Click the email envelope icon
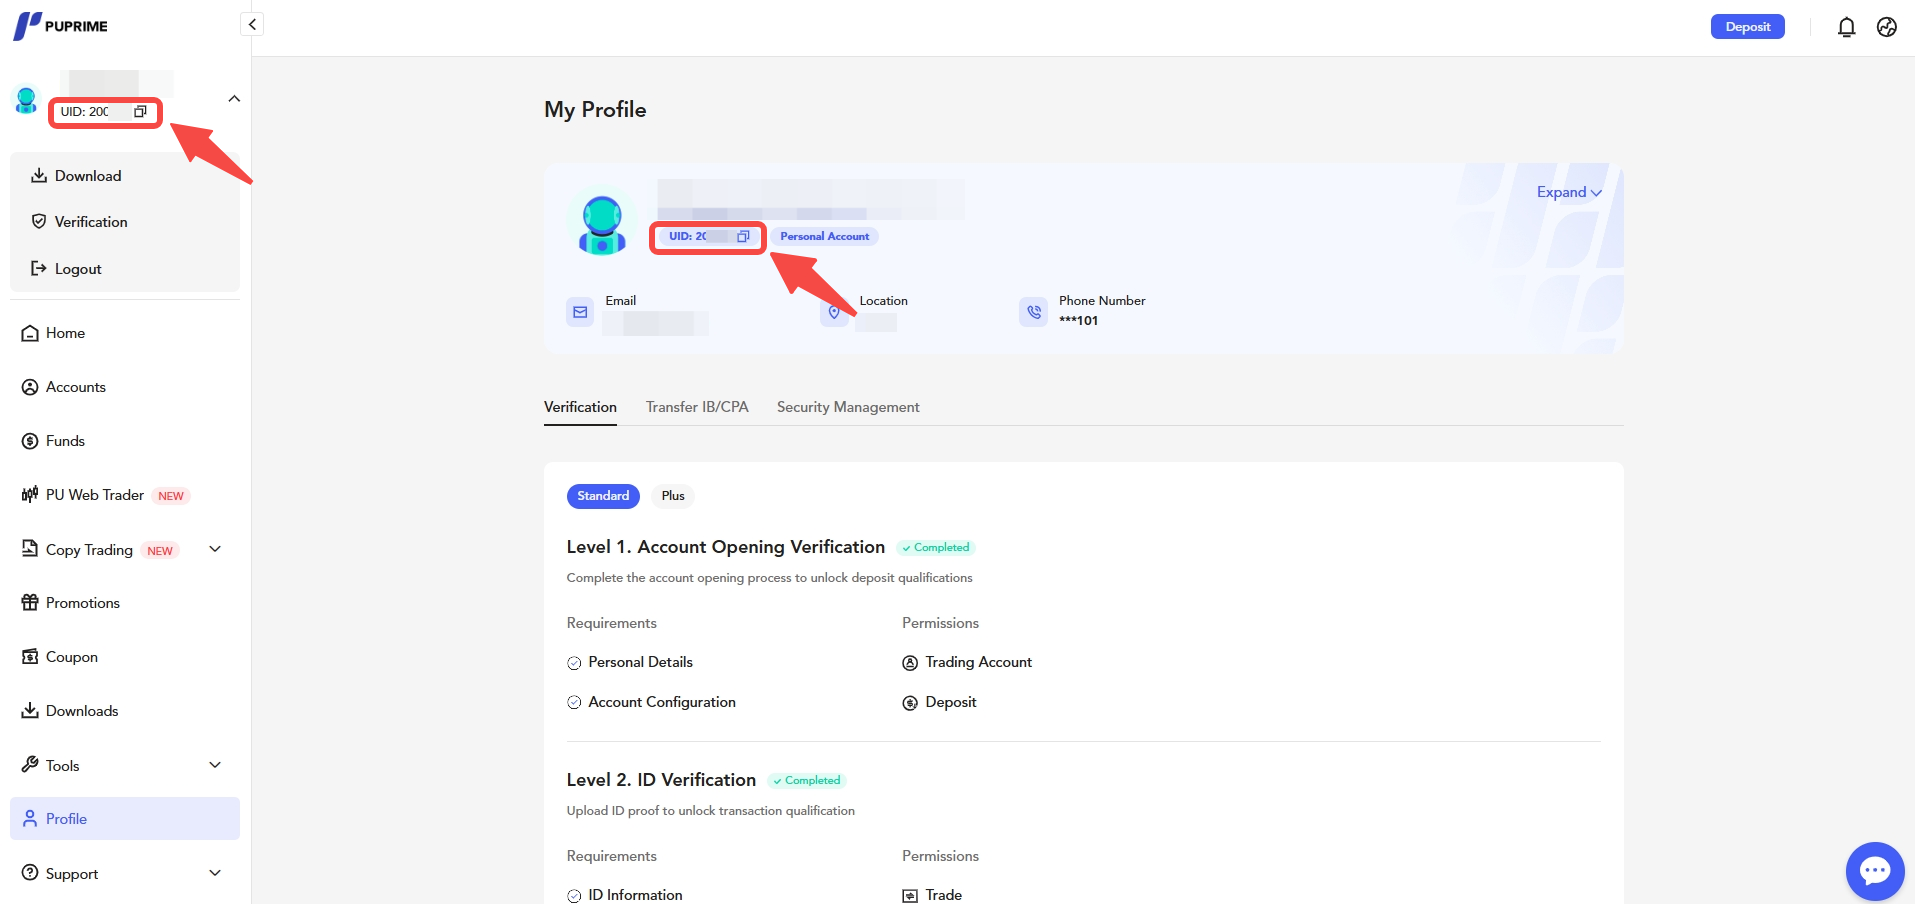Screen dimensions: 1915x904 [x=580, y=312]
